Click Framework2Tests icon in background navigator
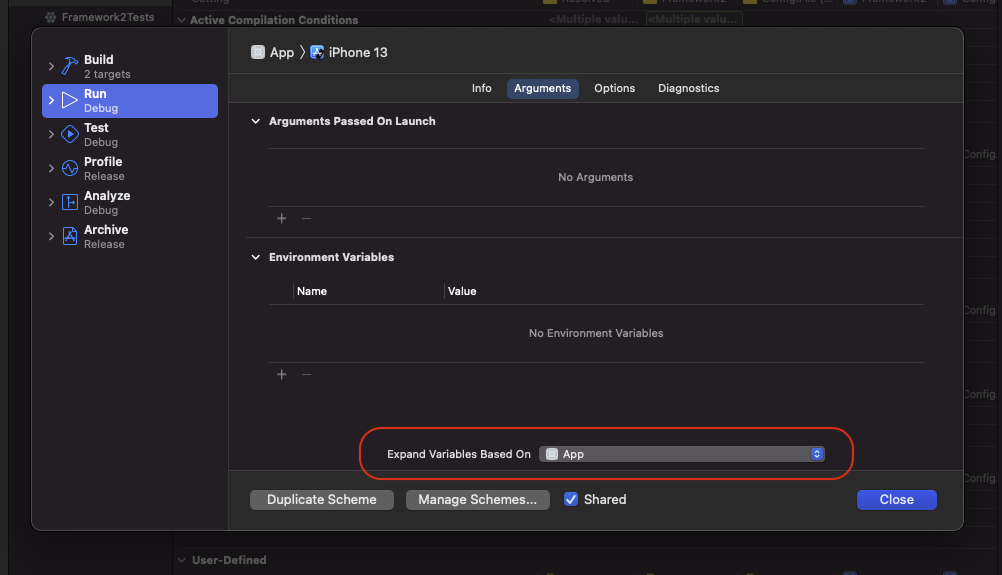1002x575 pixels. click(50, 17)
